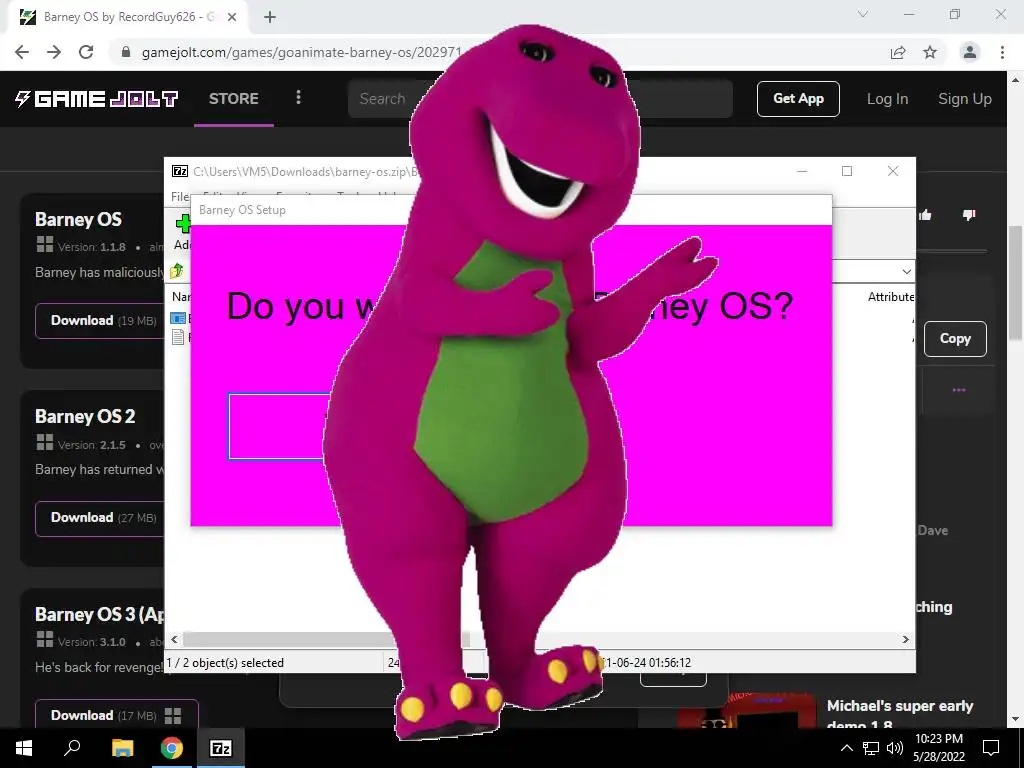The image size is (1024, 768).
Task: Click the 7-Zip horizontal scrollbar thumb
Action: [326, 639]
